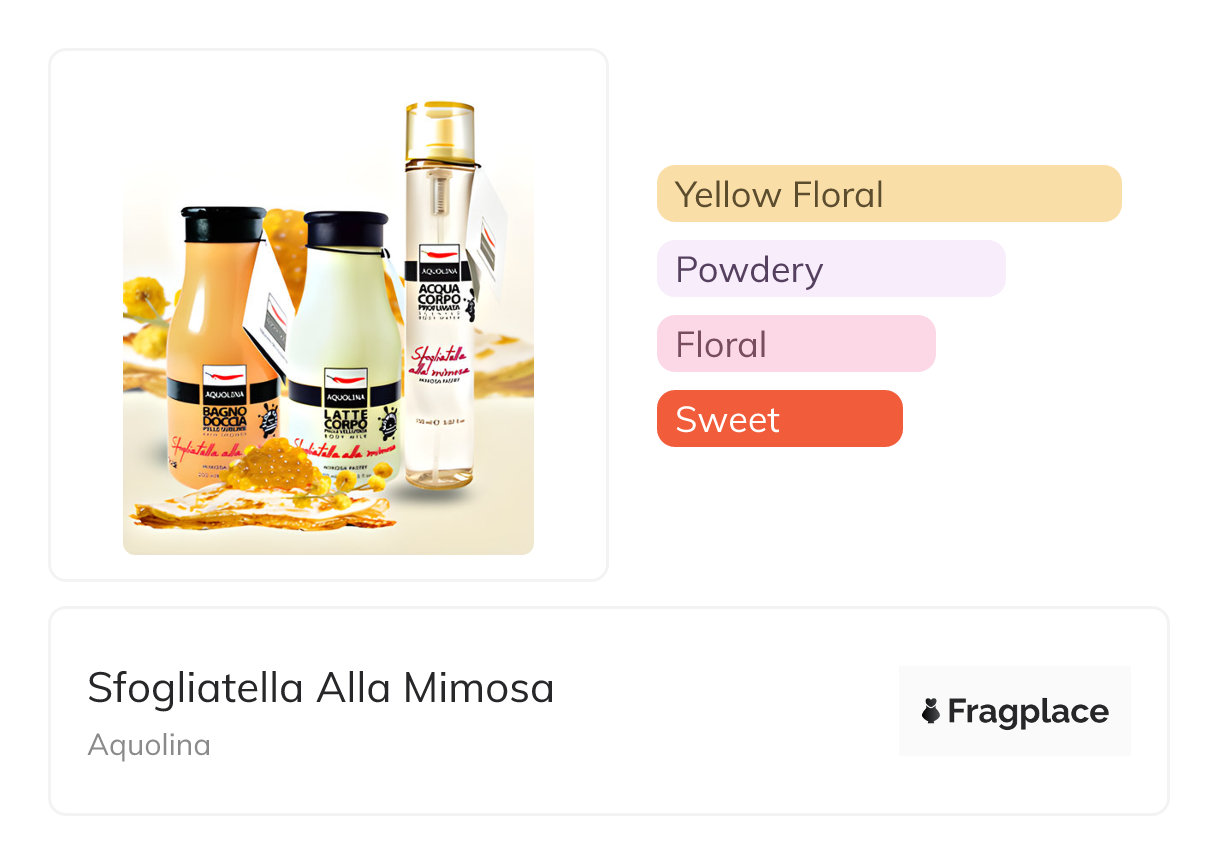Select the Yellow Floral accord bar
This screenshot has height=864, width=1218.
[x=888, y=194]
